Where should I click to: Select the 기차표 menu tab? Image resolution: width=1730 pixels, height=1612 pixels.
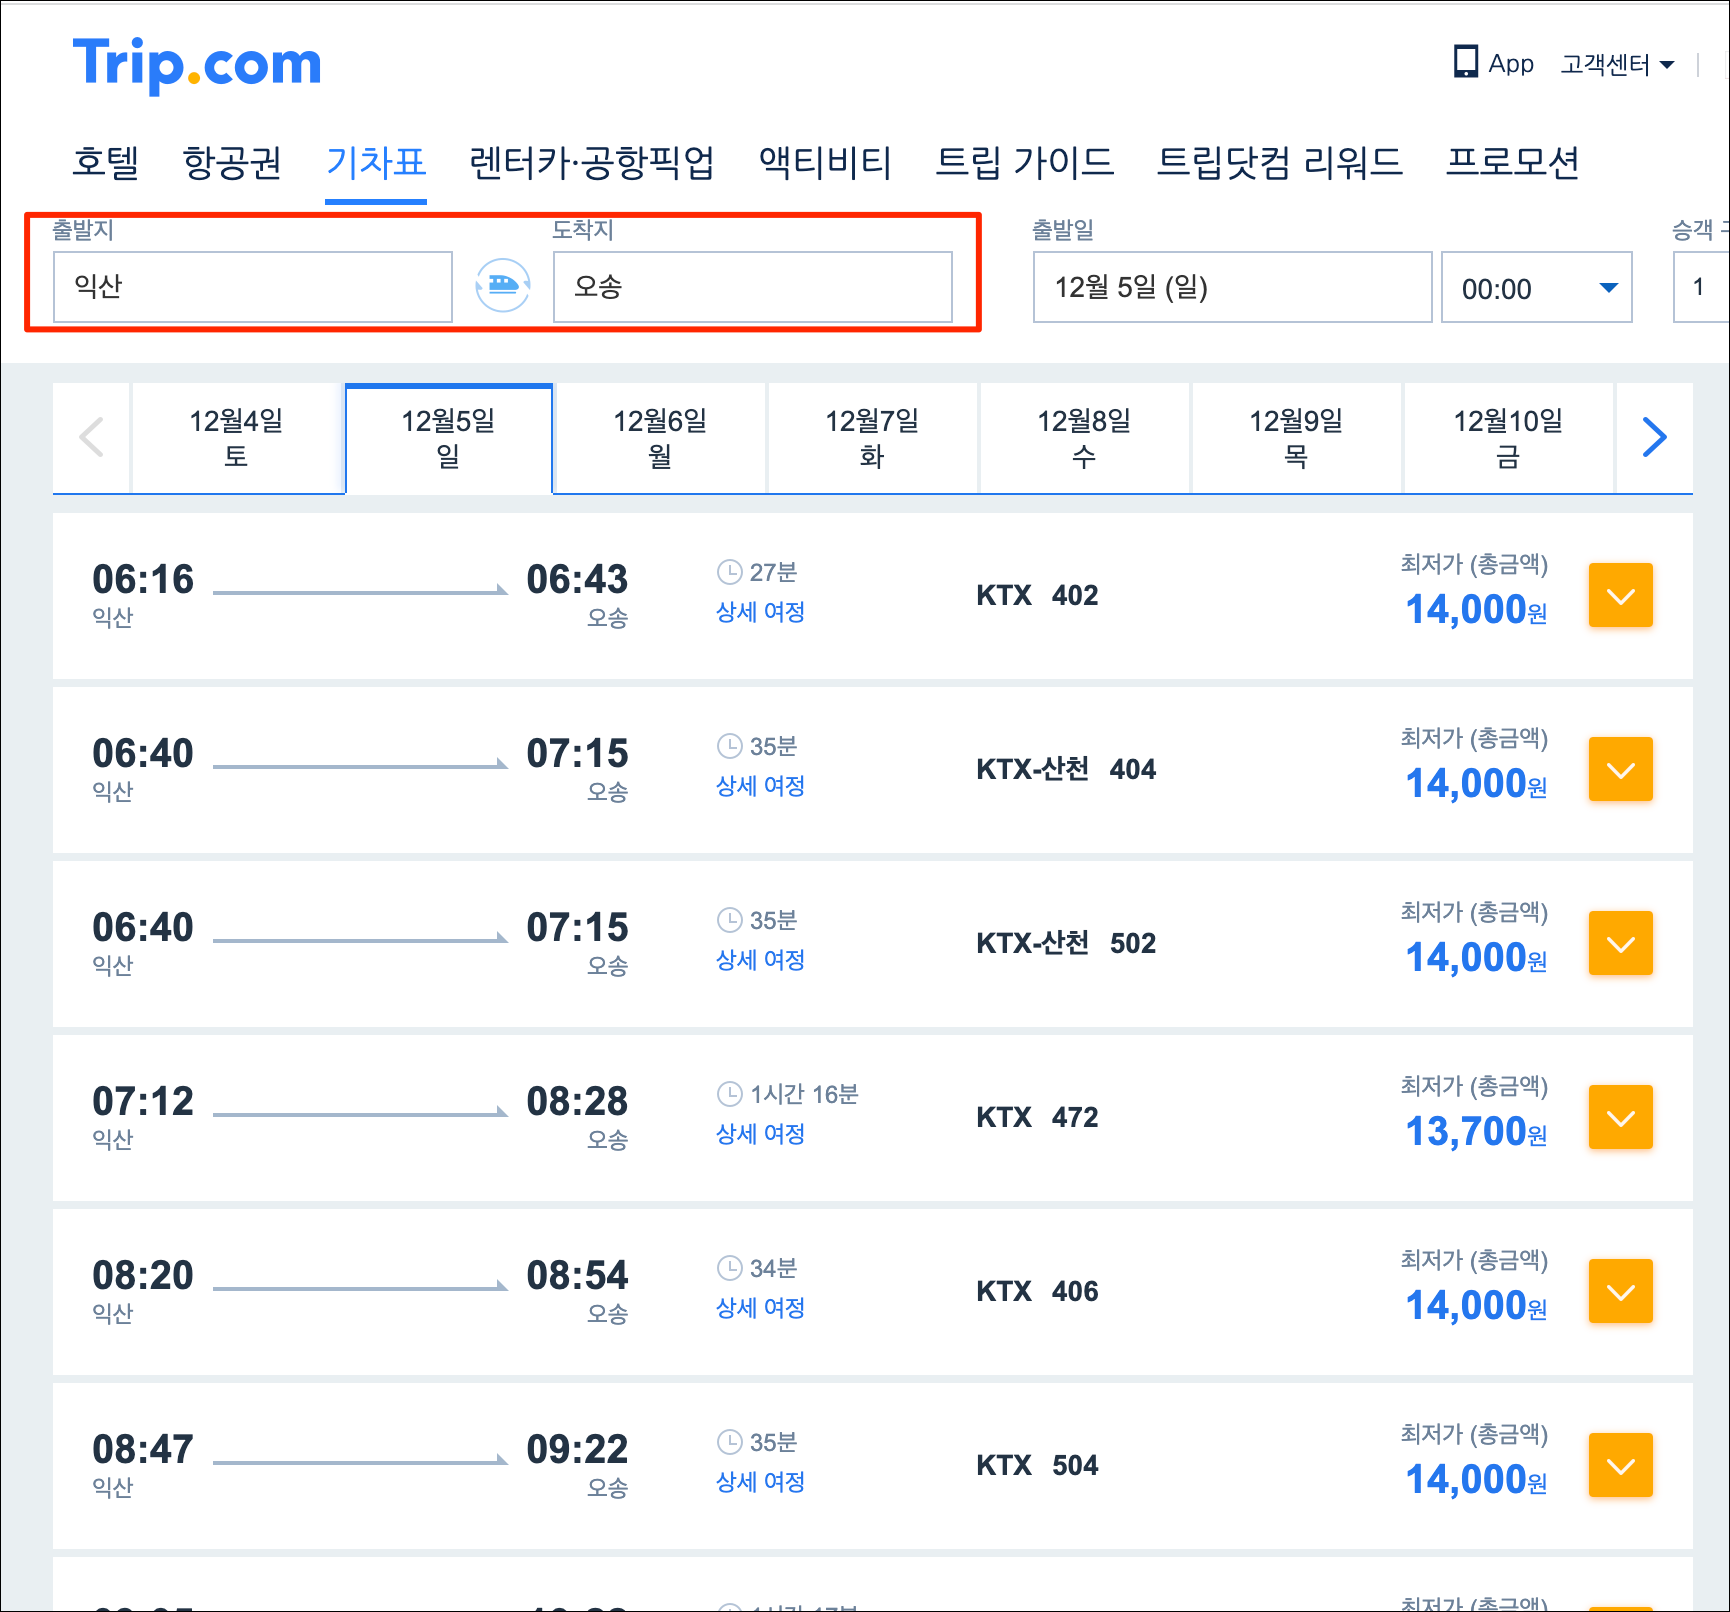point(376,162)
